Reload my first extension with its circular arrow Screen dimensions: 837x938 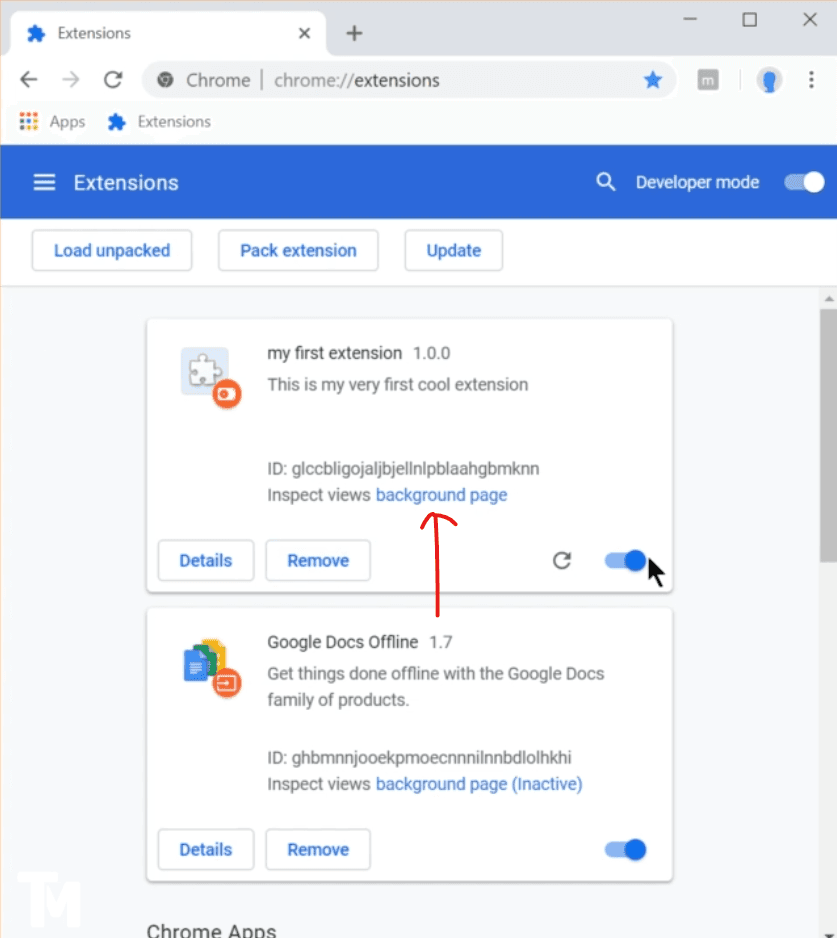coord(562,561)
